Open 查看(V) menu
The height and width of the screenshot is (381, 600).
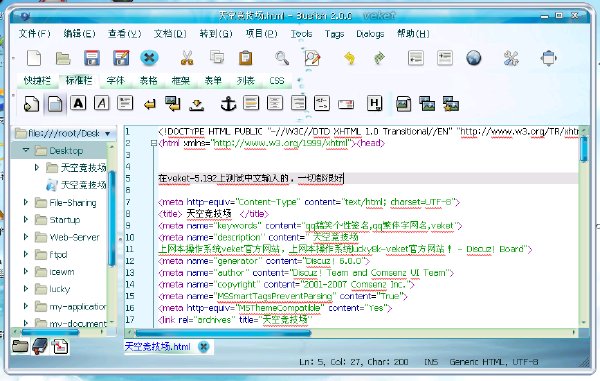click(x=125, y=34)
